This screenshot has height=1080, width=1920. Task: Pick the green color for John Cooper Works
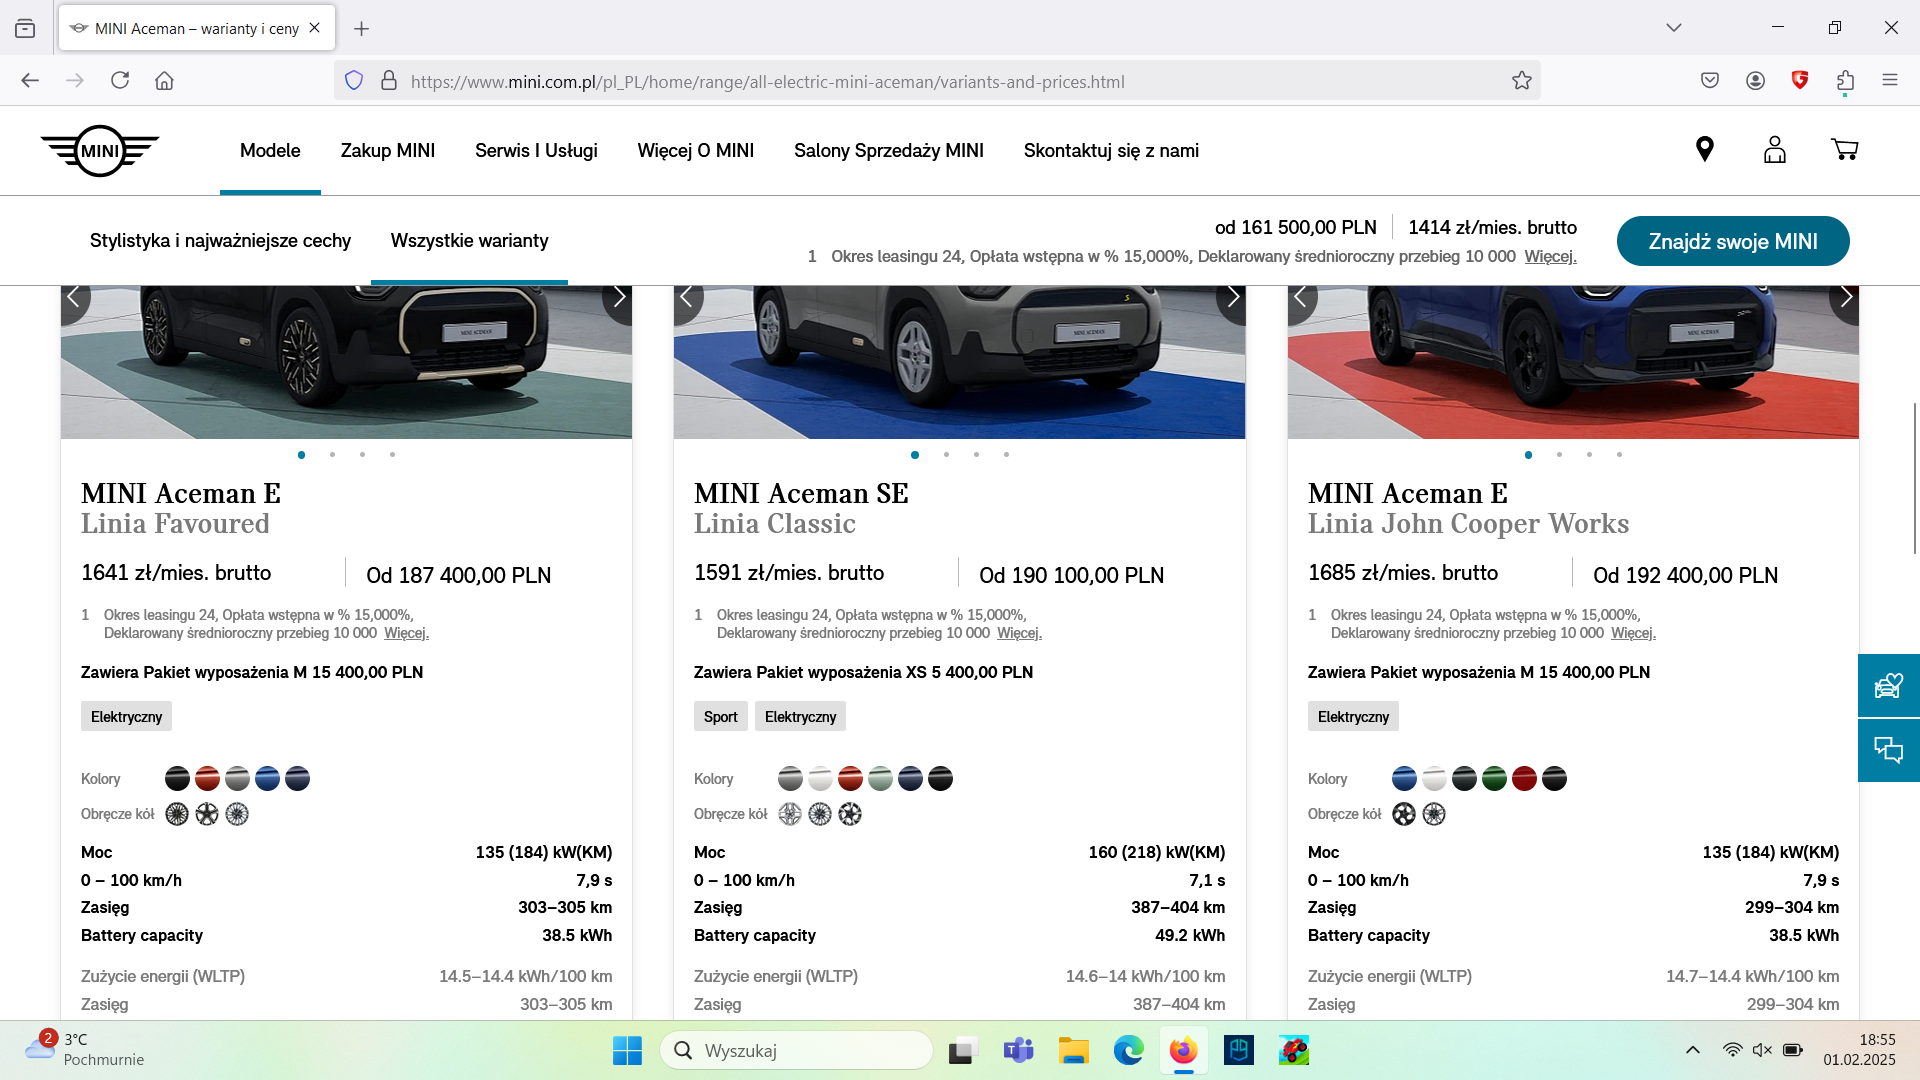point(1494,779)
